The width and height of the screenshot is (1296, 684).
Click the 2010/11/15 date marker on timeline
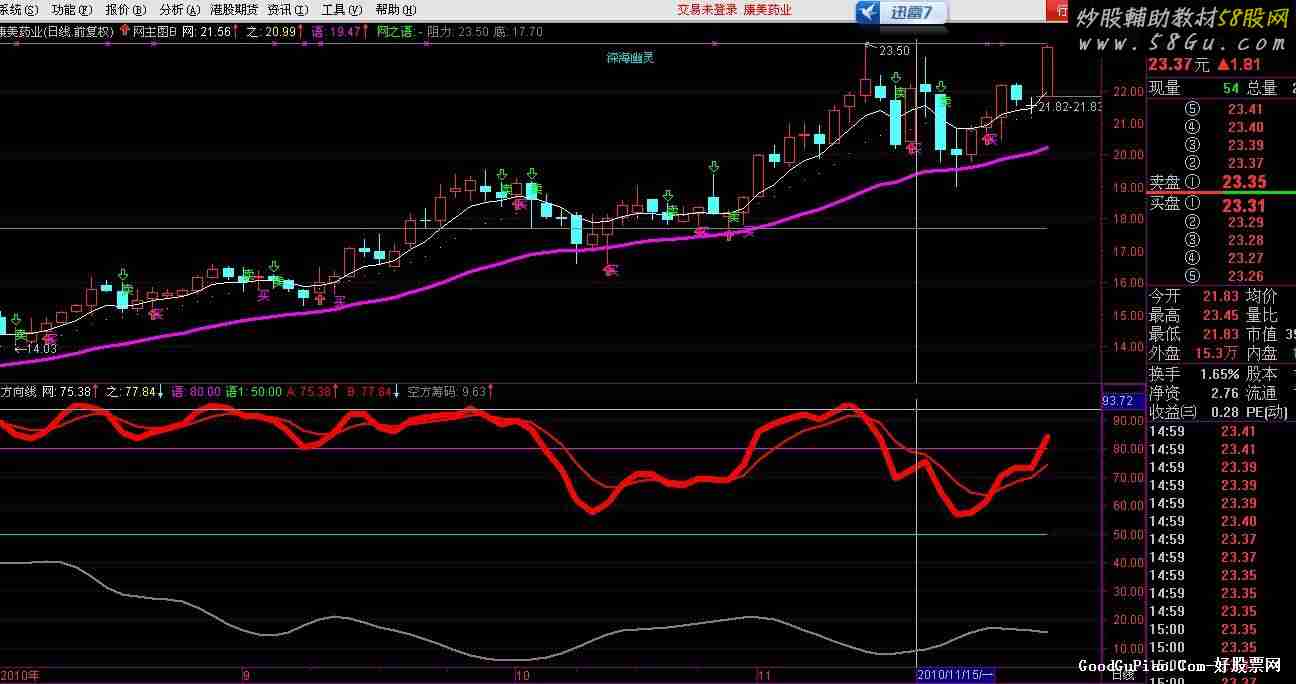pyautogui.click(x=955, y=674)
